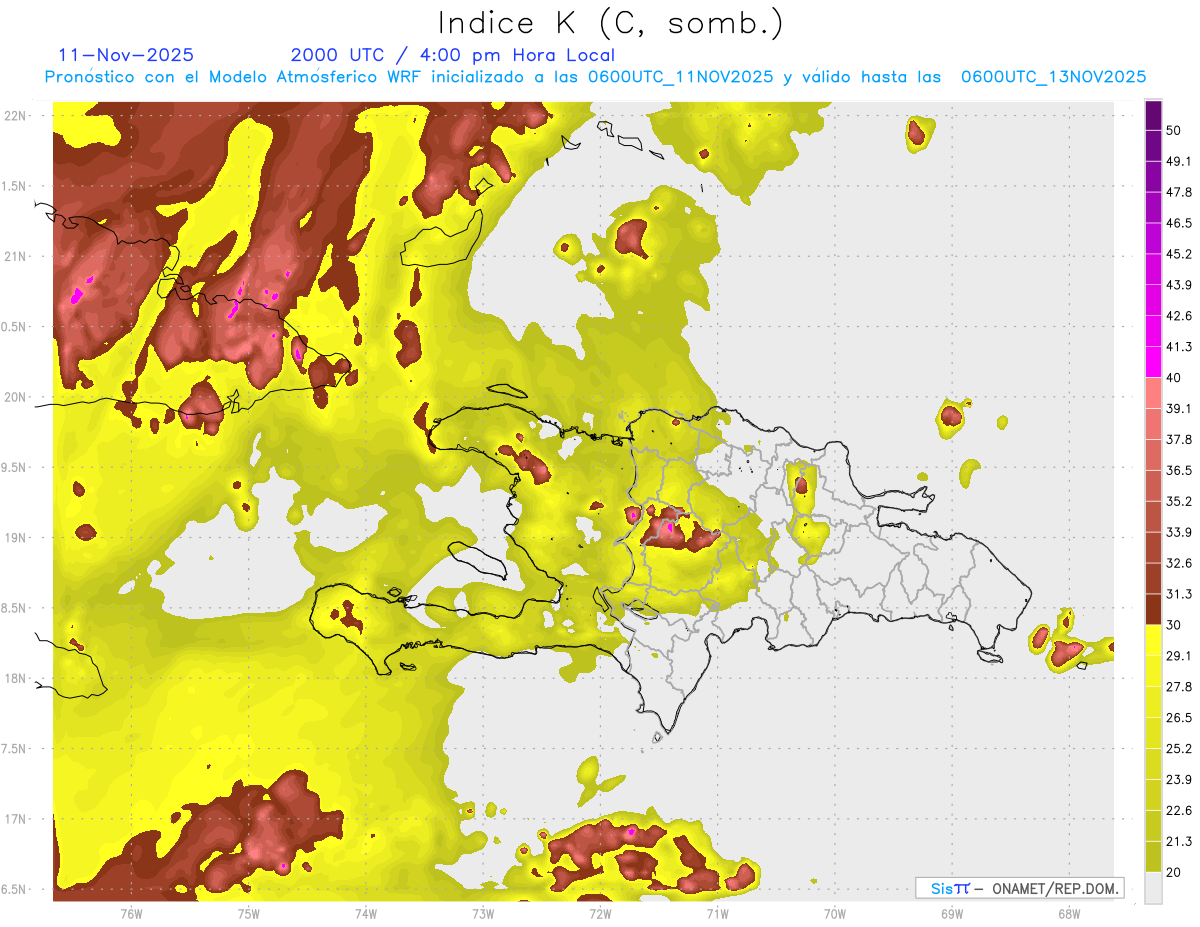The height and width of the screenshot is (927, 1200).
Task: Click the colorbar label "50"
Action: [1173, 131]
